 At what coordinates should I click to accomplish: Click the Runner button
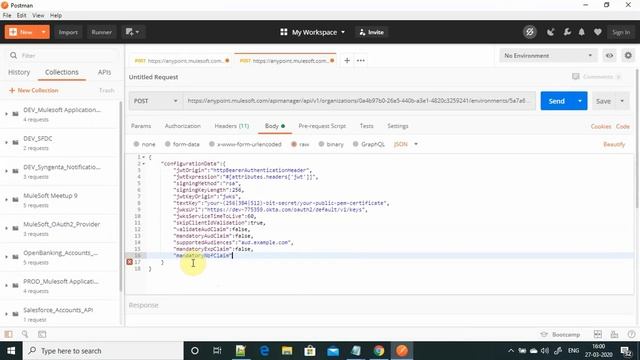[101, 32]
